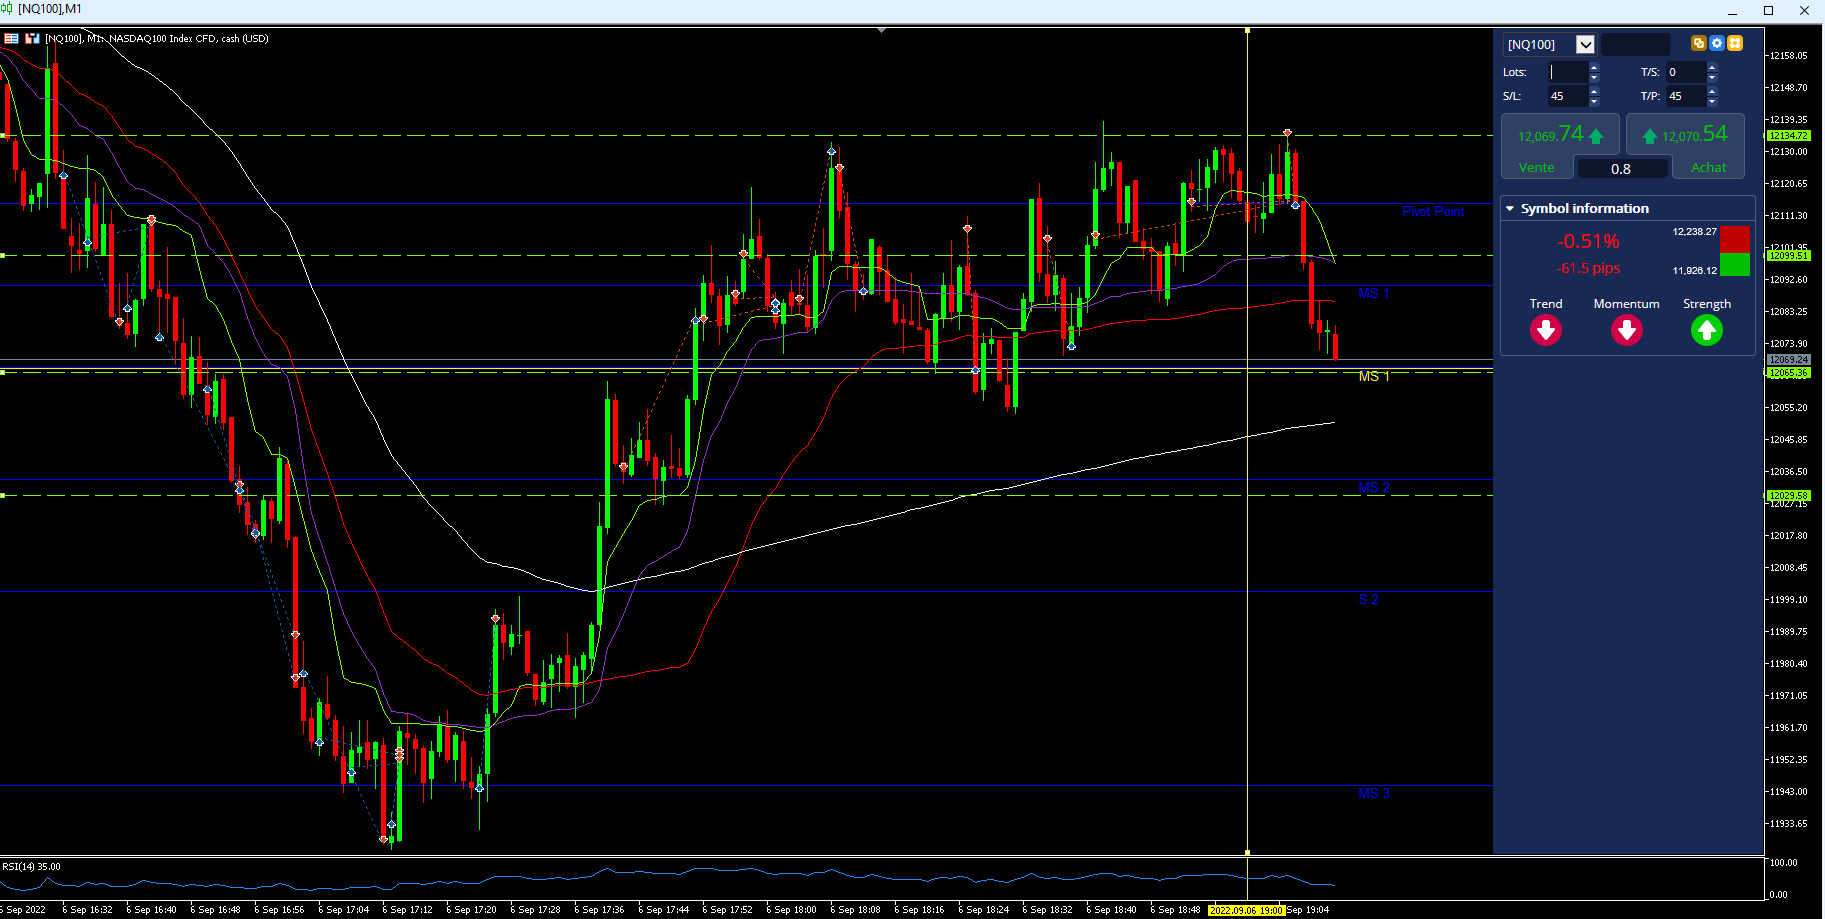The width and height of the screenshot is (1825, 919).
Task: Open trade panel settings gear icon
Action: point(1716,43)
